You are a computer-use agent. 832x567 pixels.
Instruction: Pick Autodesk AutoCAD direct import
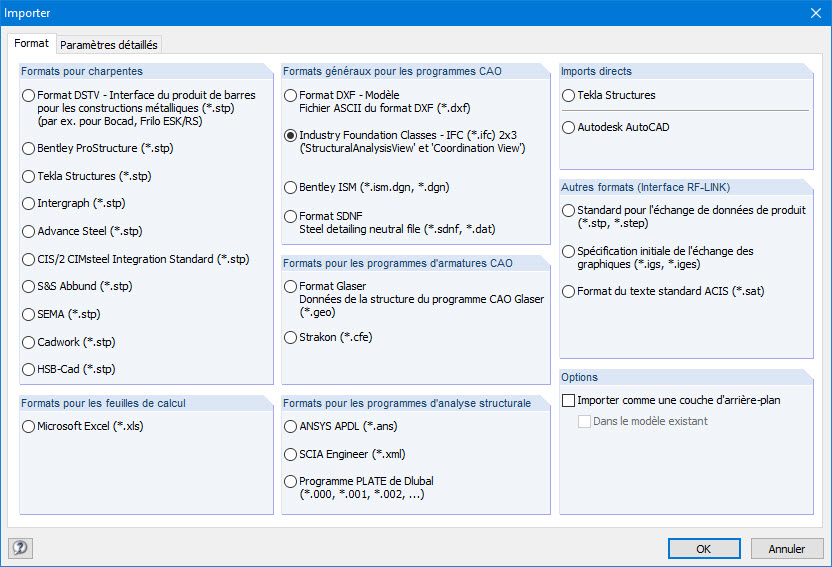(x=569, y=127)
